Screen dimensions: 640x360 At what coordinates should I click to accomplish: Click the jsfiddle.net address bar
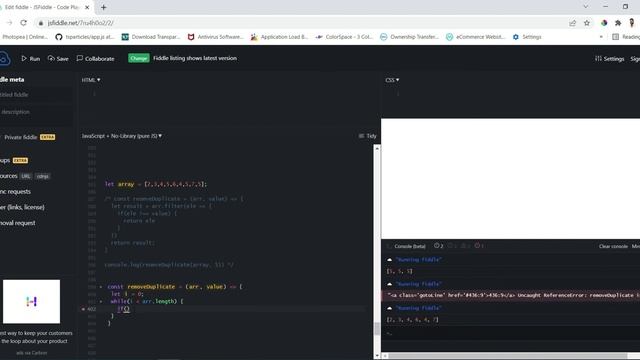302,23
